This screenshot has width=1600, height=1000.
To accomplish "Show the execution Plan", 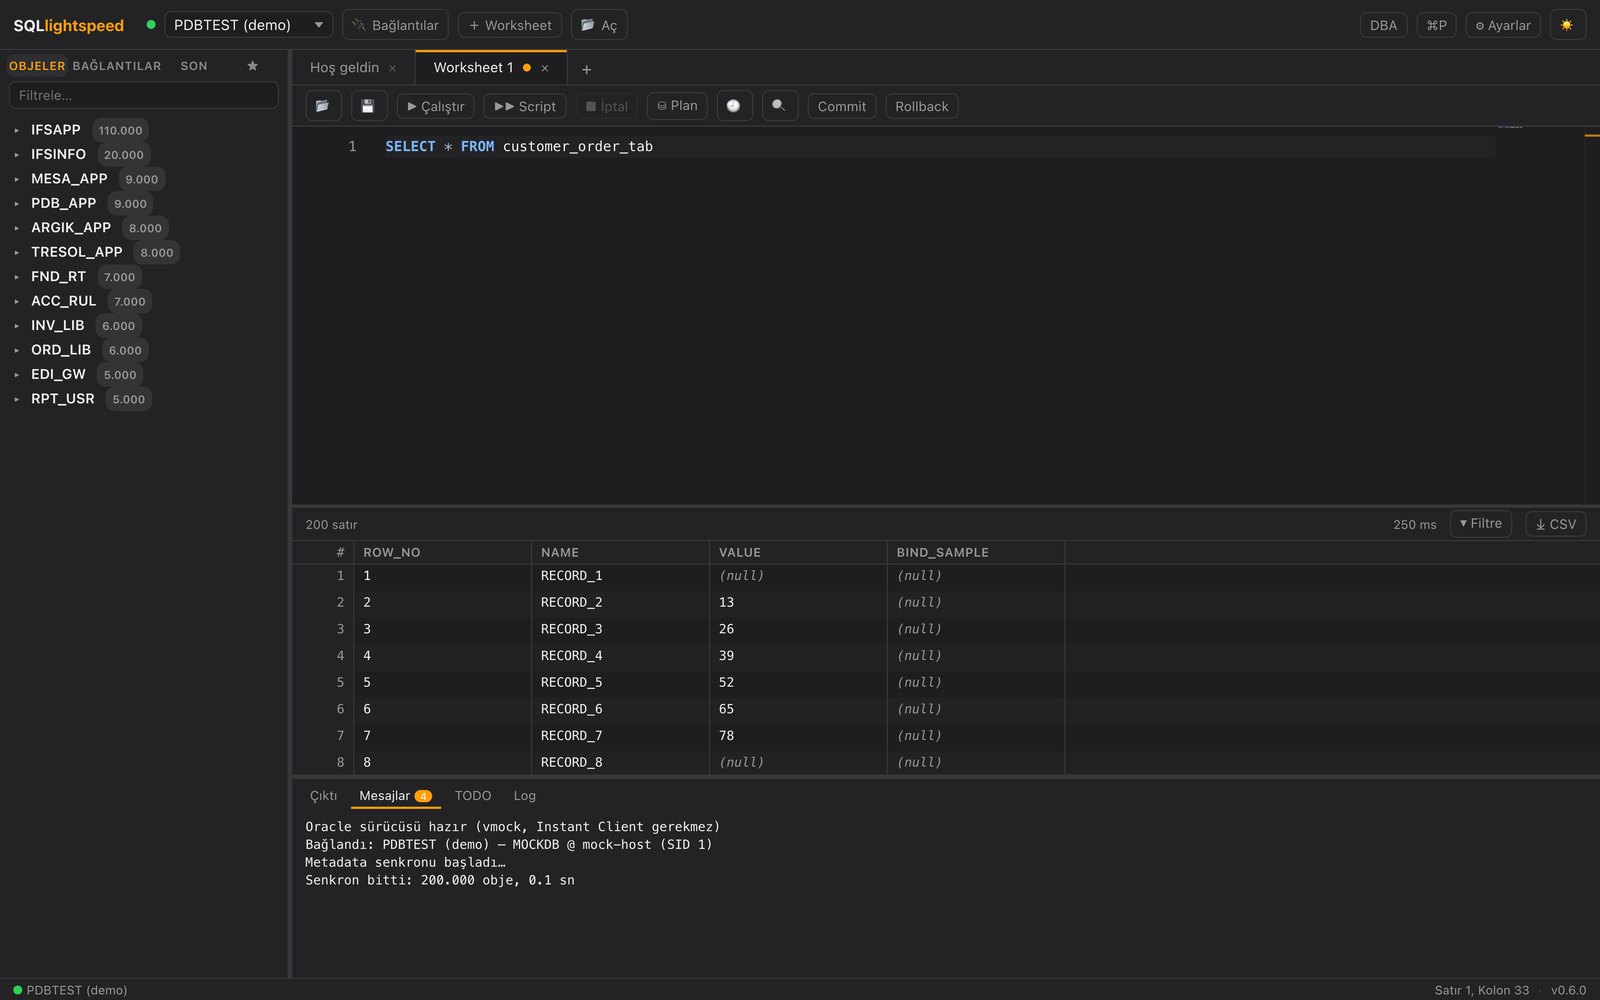I will click(x=677, y=106).
